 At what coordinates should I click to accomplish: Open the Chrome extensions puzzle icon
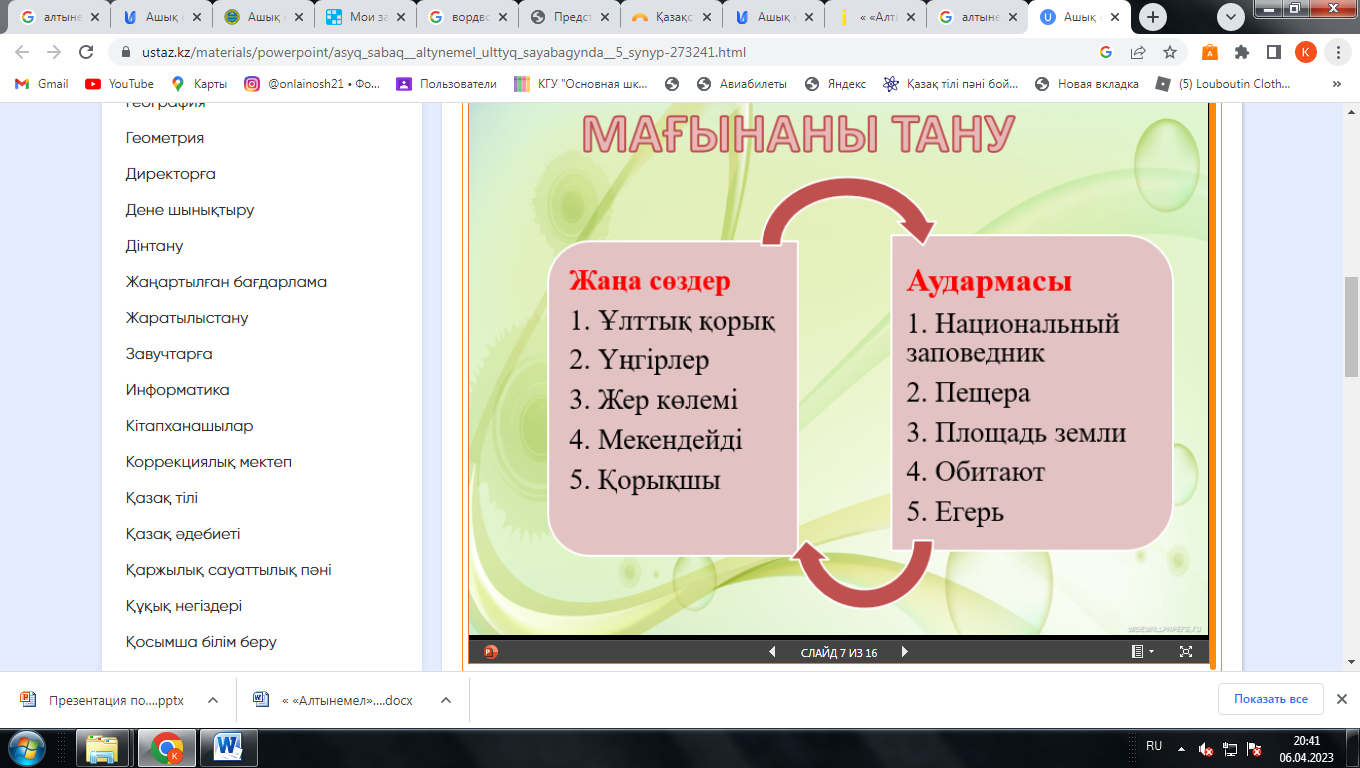coord(1242,53)
